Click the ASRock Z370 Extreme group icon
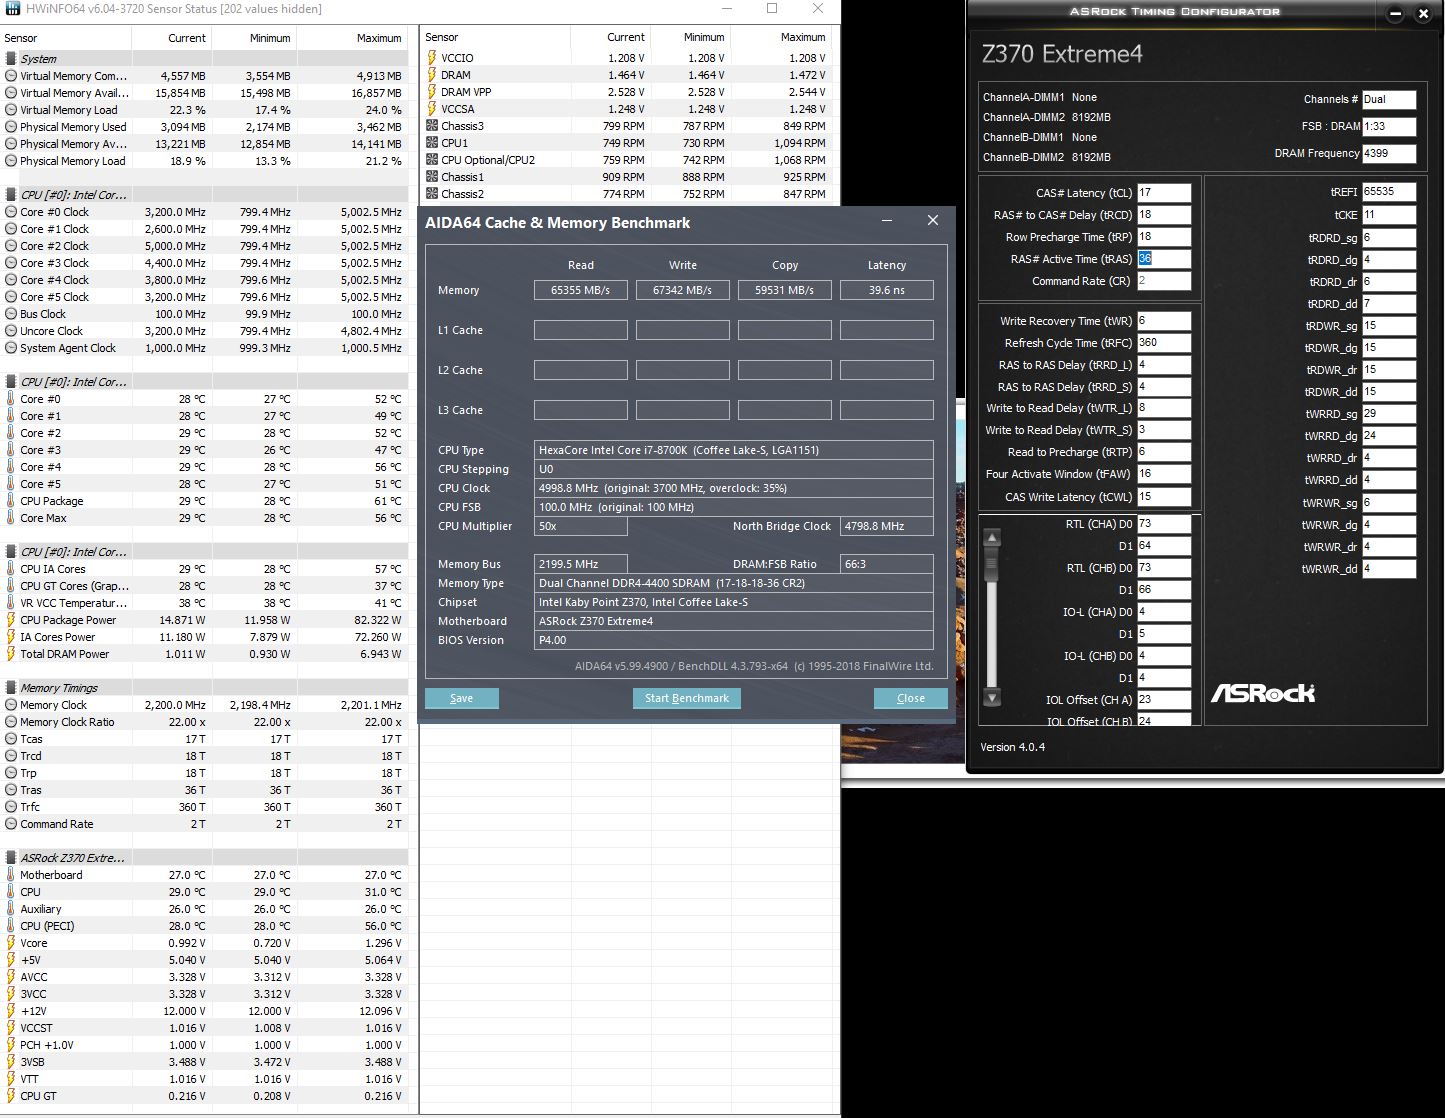This screenshot has width=1445, height=1118. [11, 858]
